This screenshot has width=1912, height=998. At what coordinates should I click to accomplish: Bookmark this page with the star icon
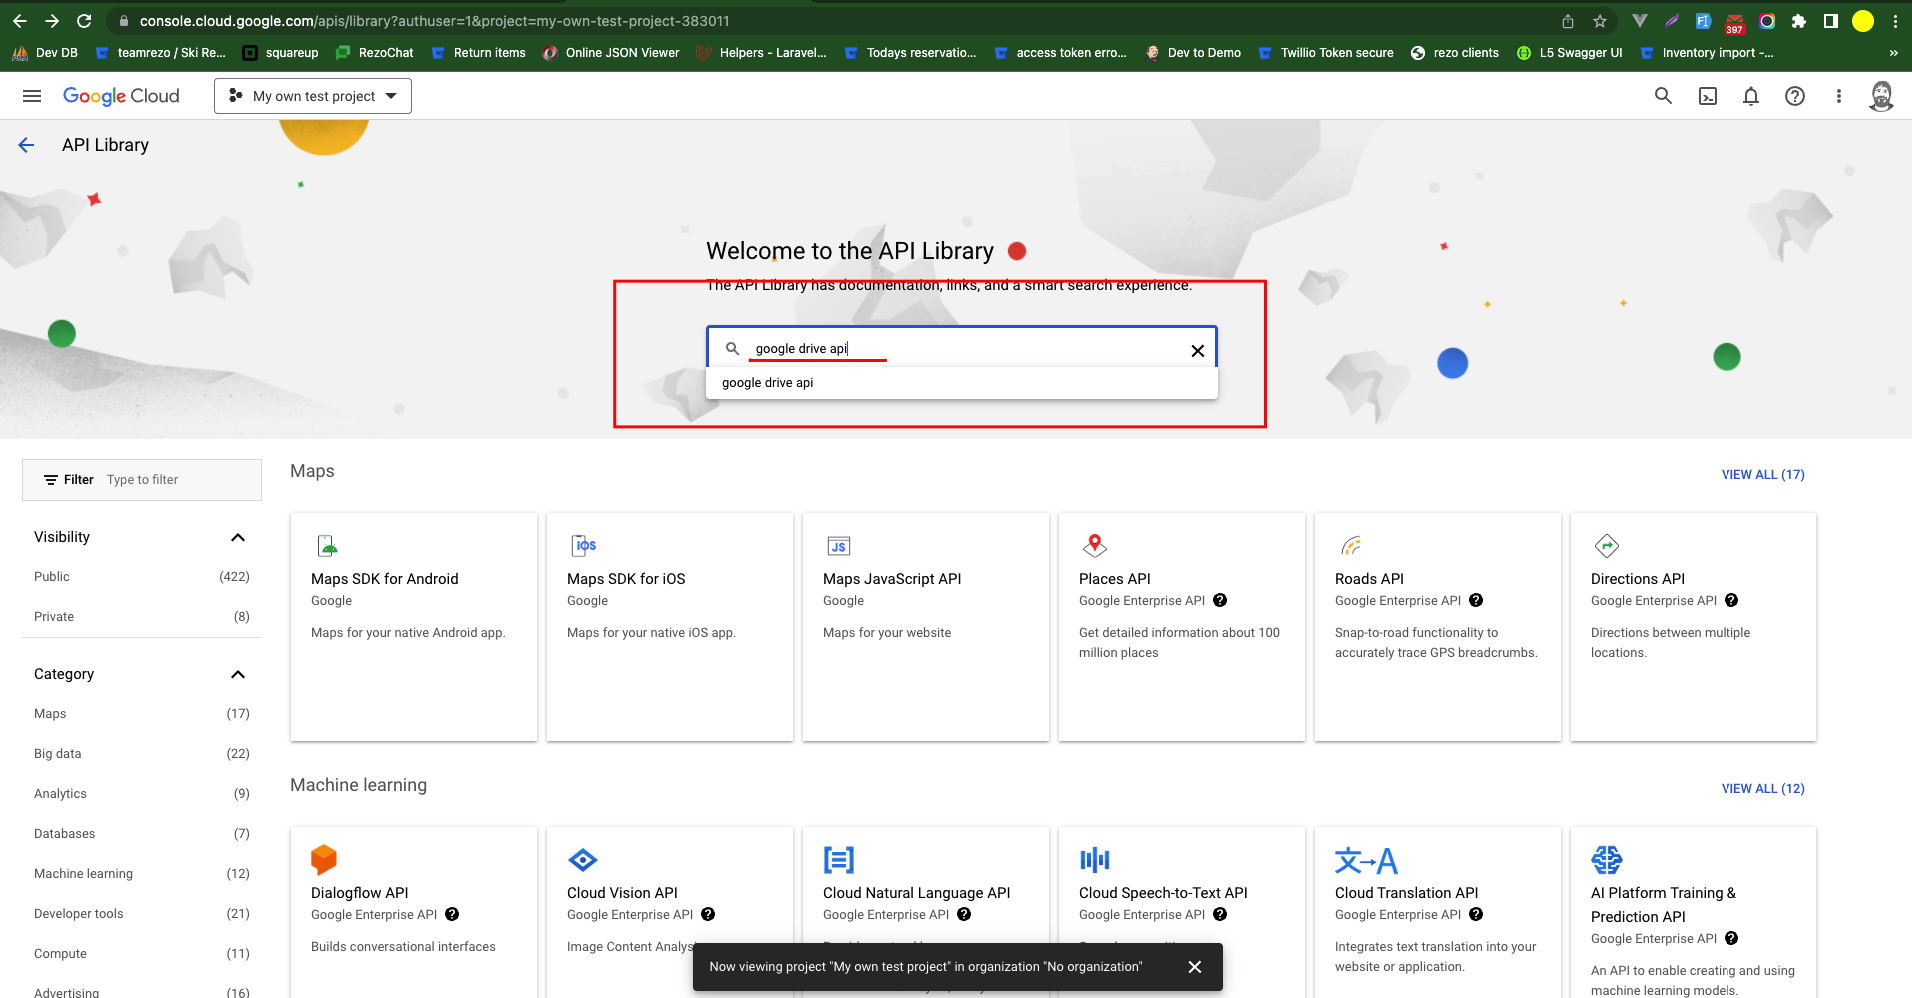(x=1600, y=21)
